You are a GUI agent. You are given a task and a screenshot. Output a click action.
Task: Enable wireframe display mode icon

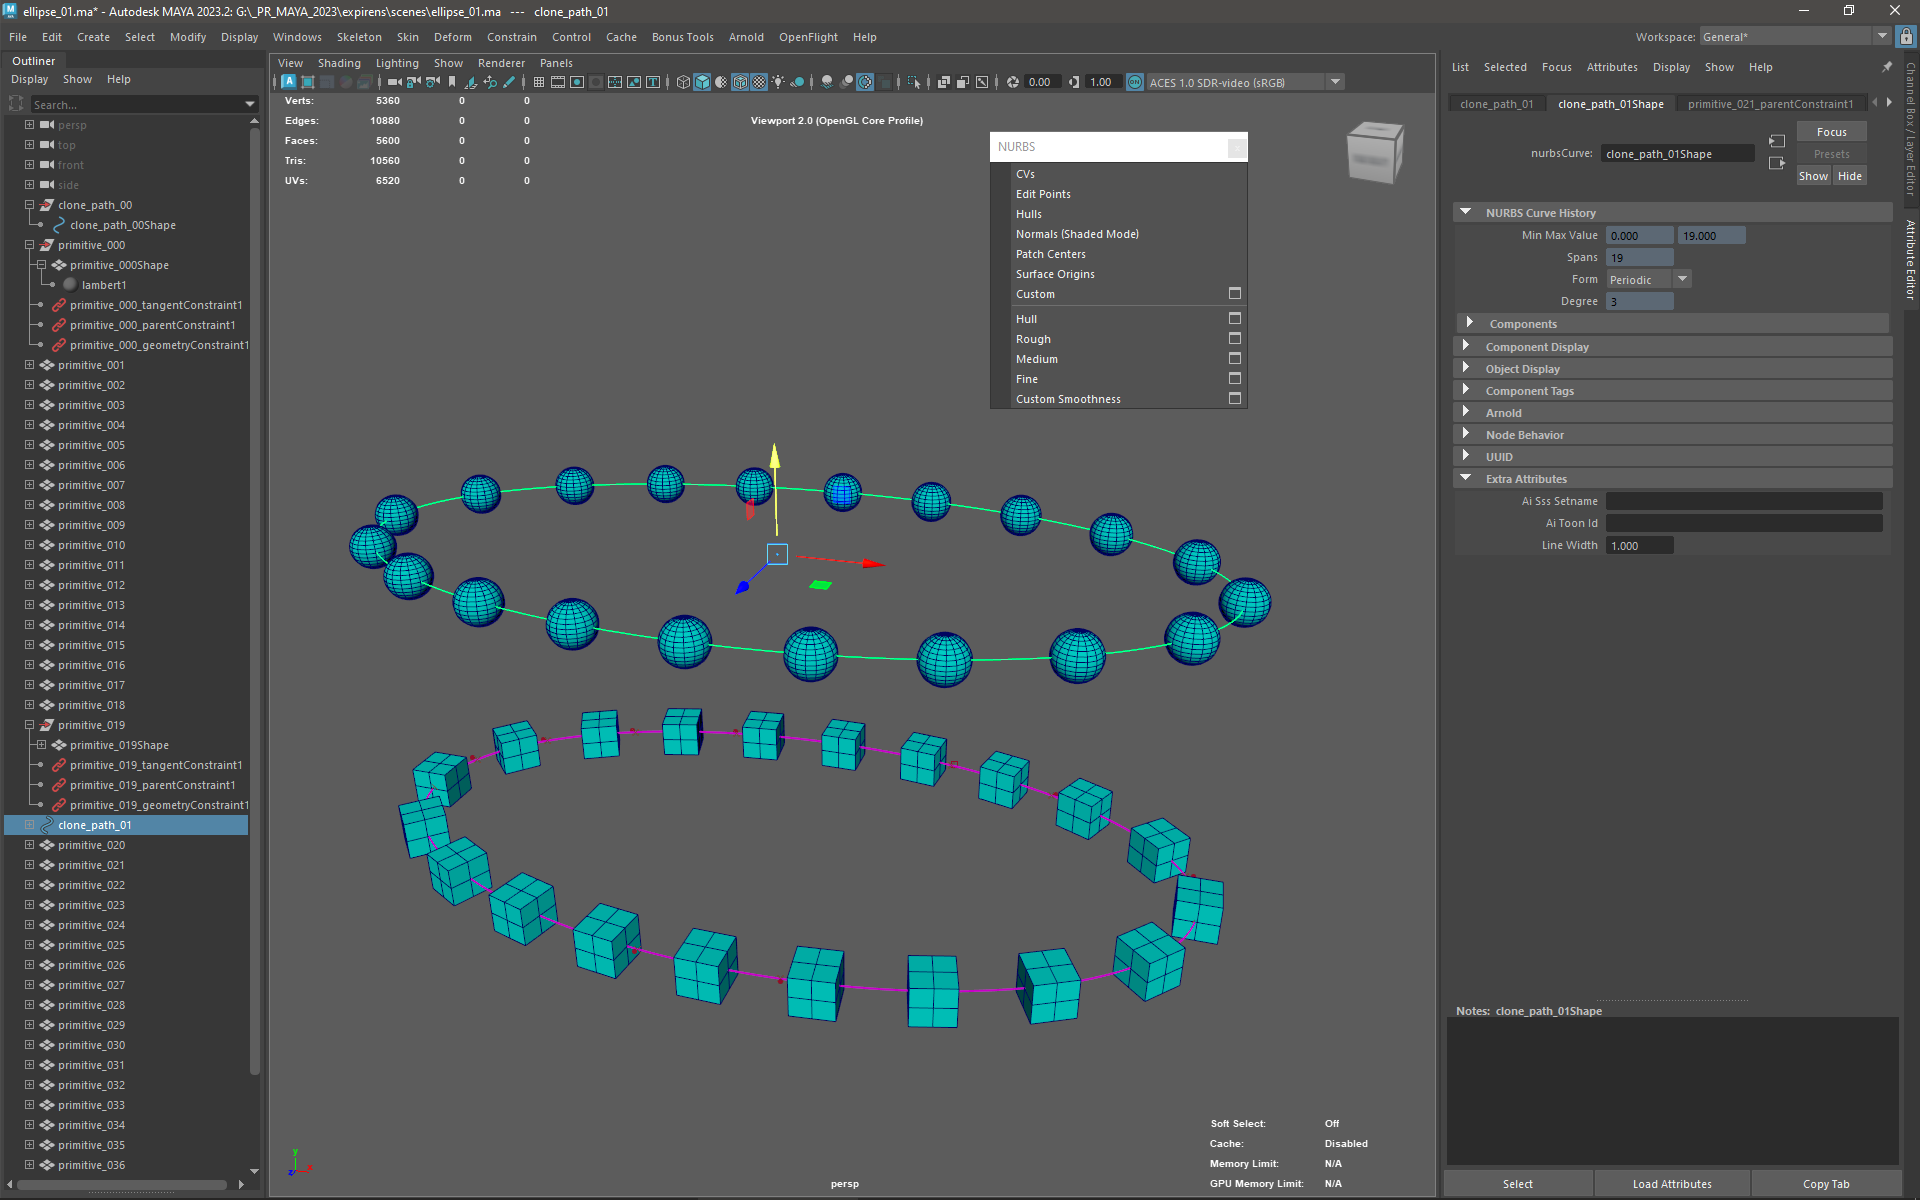pyautogui.click(x=683, y=82)
